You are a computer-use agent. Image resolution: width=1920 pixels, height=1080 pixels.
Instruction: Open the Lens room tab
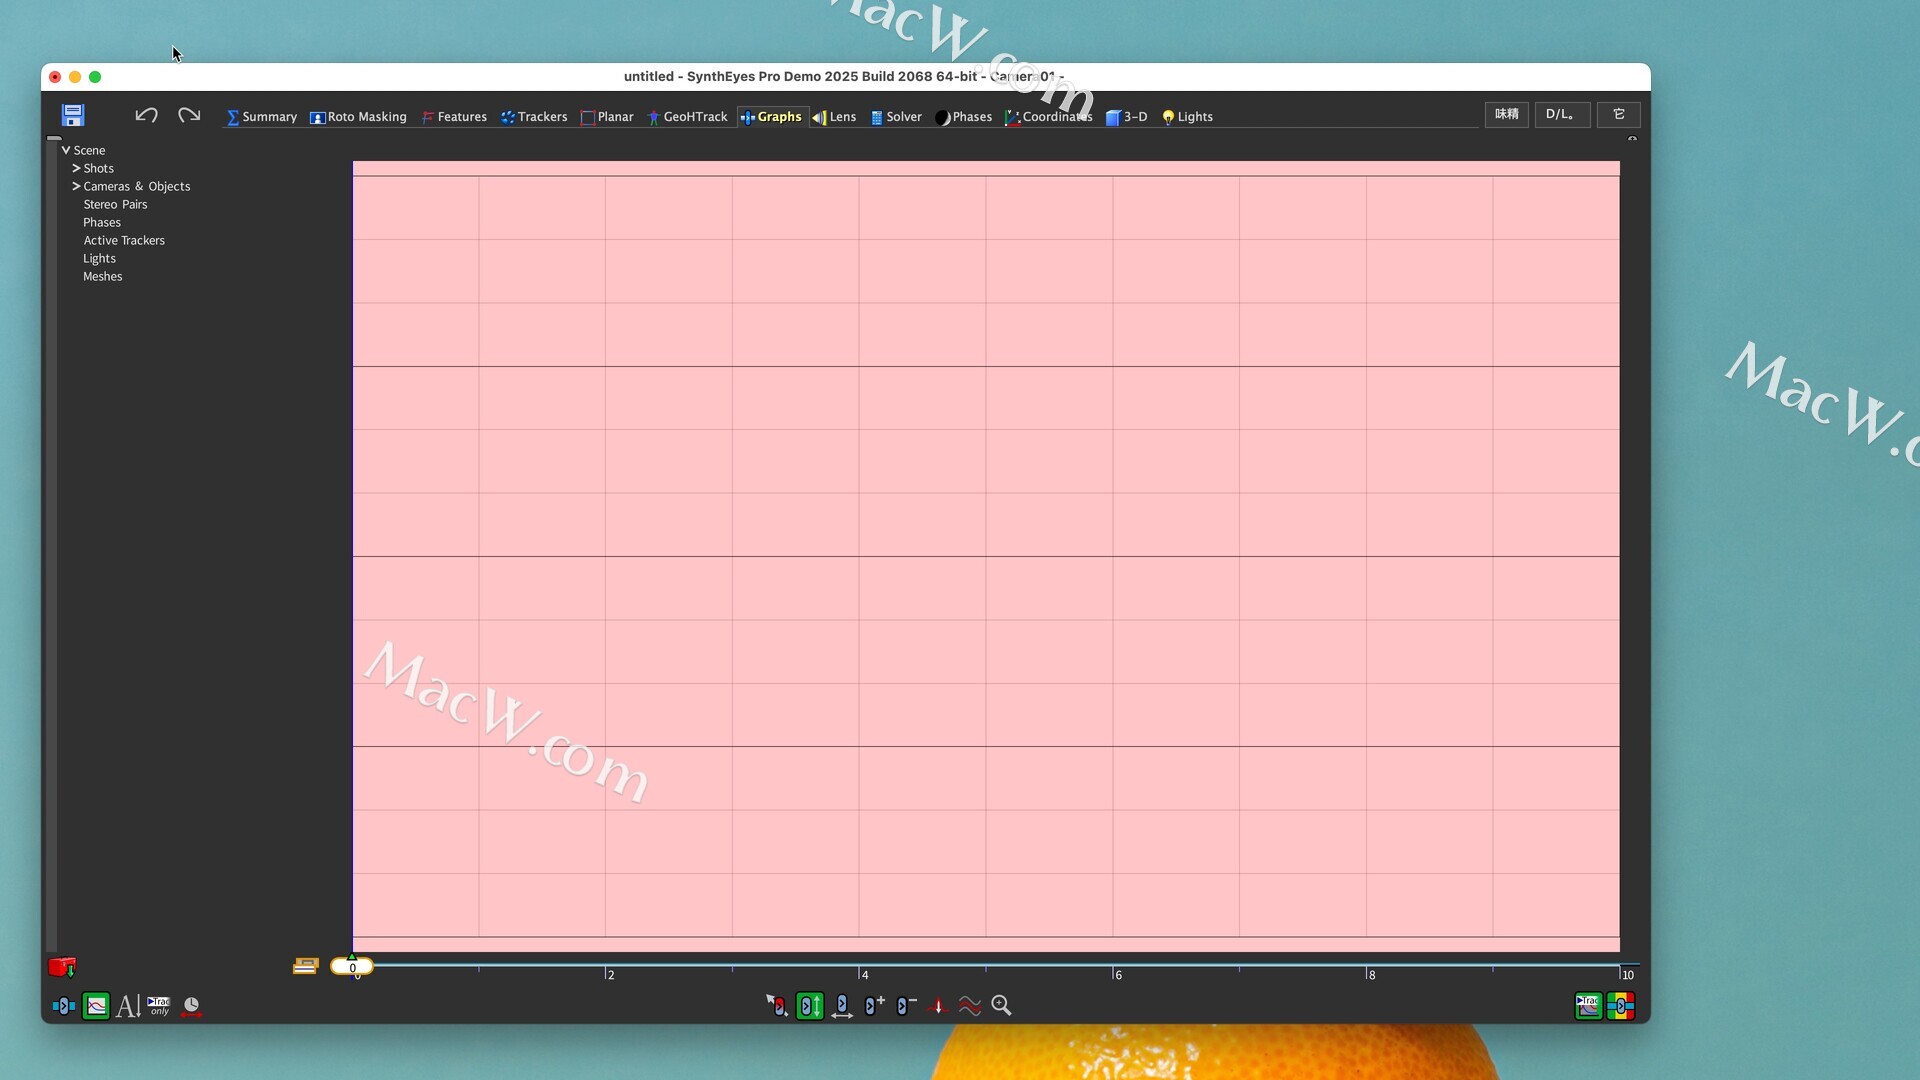click(834, 117)
